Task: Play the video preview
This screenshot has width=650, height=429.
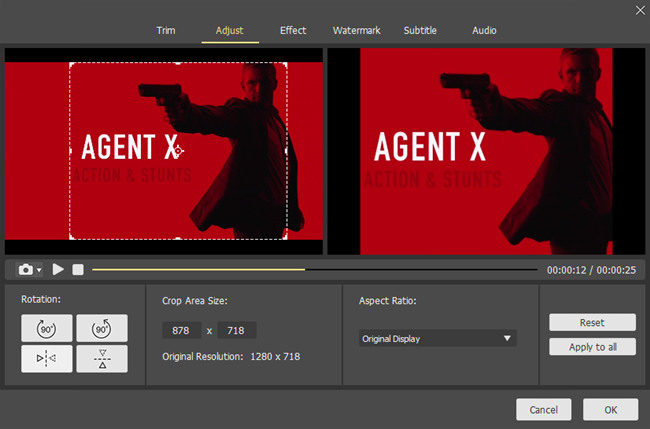Action: (58, 270)
